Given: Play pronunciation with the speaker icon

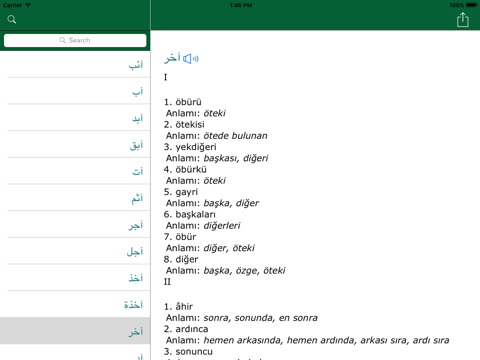Looking at the screenshot, I should click(x=191, y=59).
